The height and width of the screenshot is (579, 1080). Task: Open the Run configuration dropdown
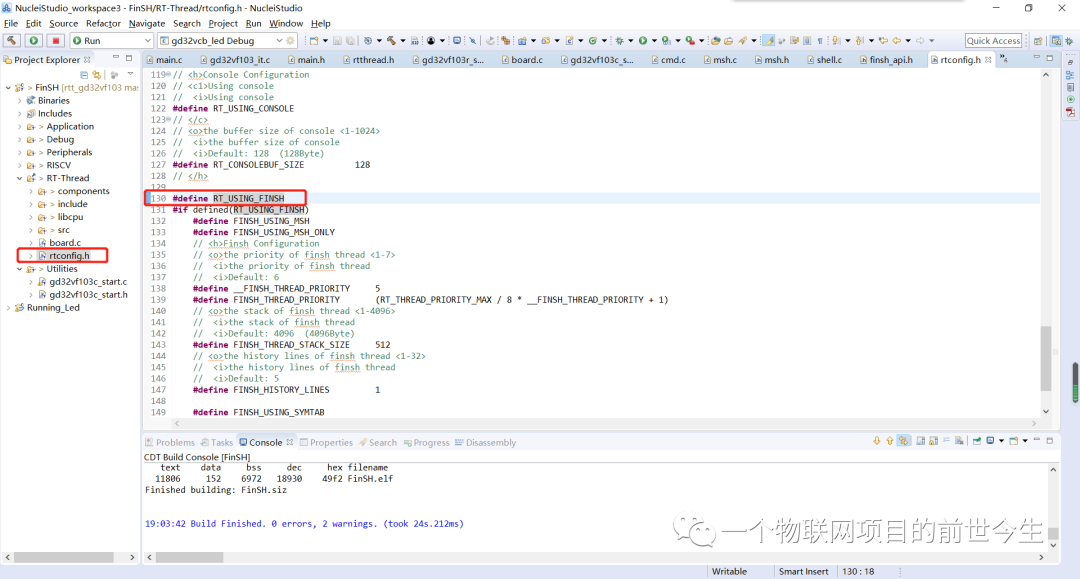tap(148, 40)
